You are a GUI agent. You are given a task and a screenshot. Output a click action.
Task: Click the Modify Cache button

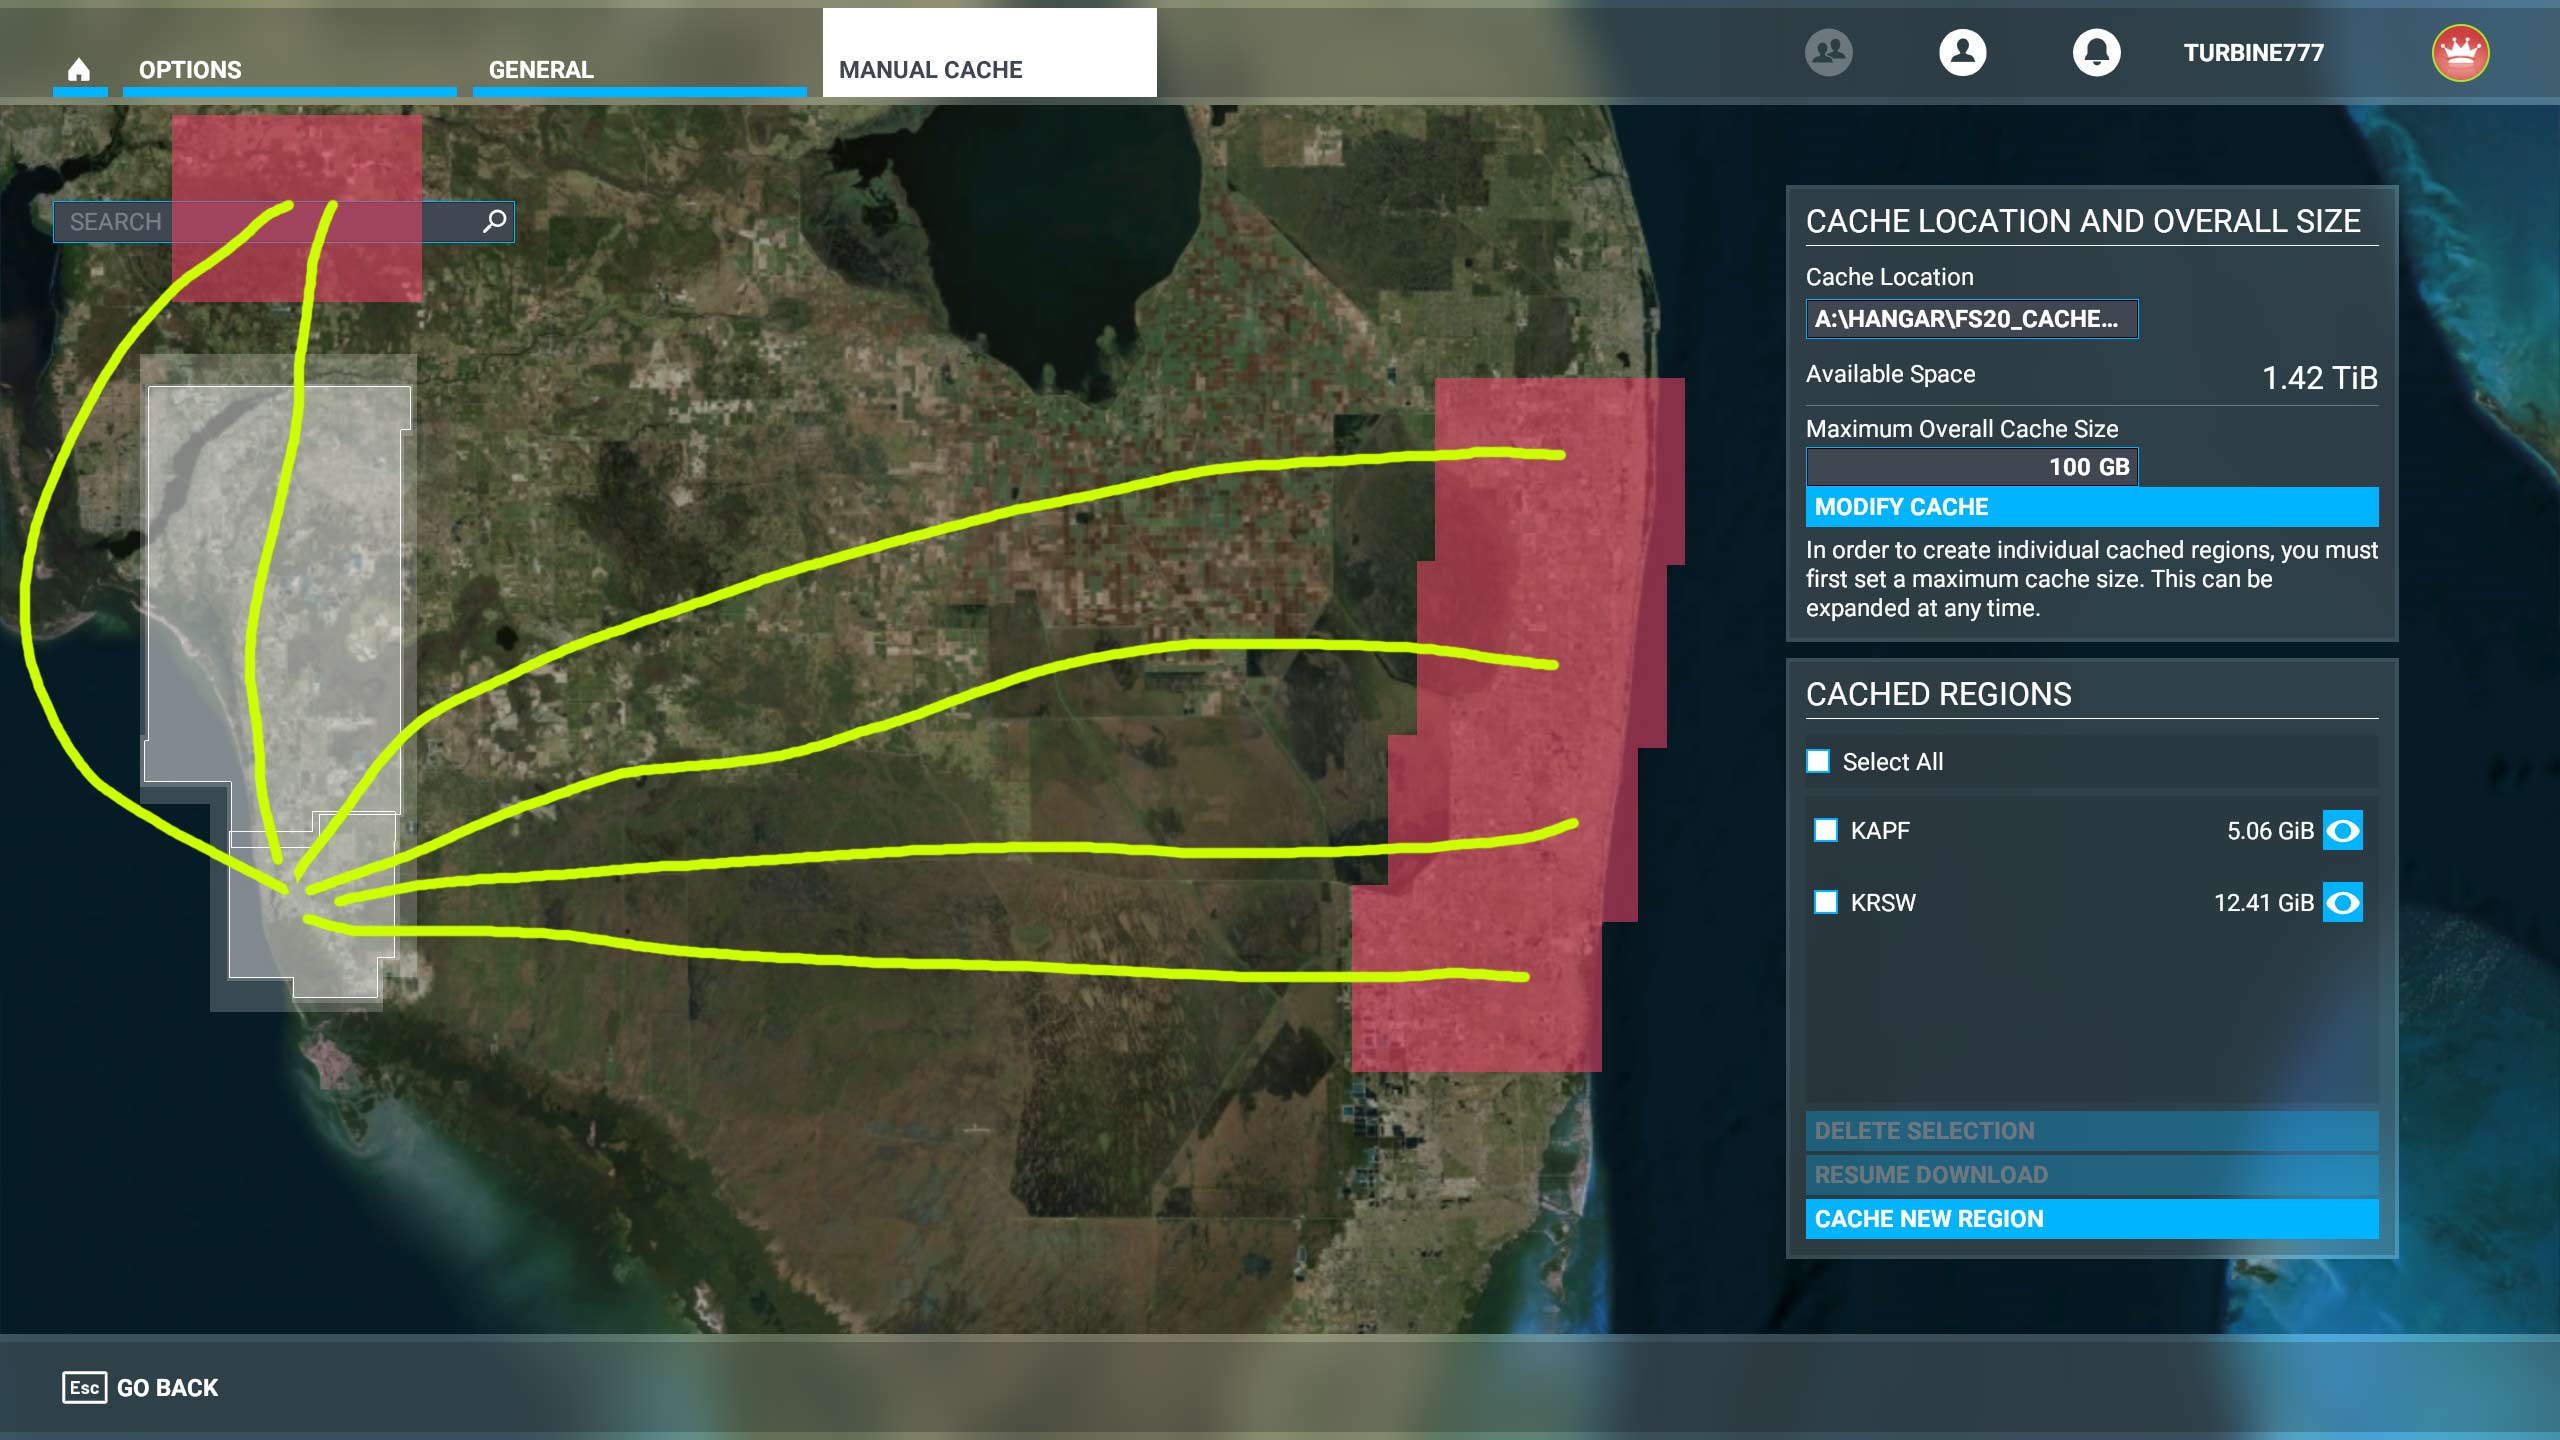(2091, 507)
